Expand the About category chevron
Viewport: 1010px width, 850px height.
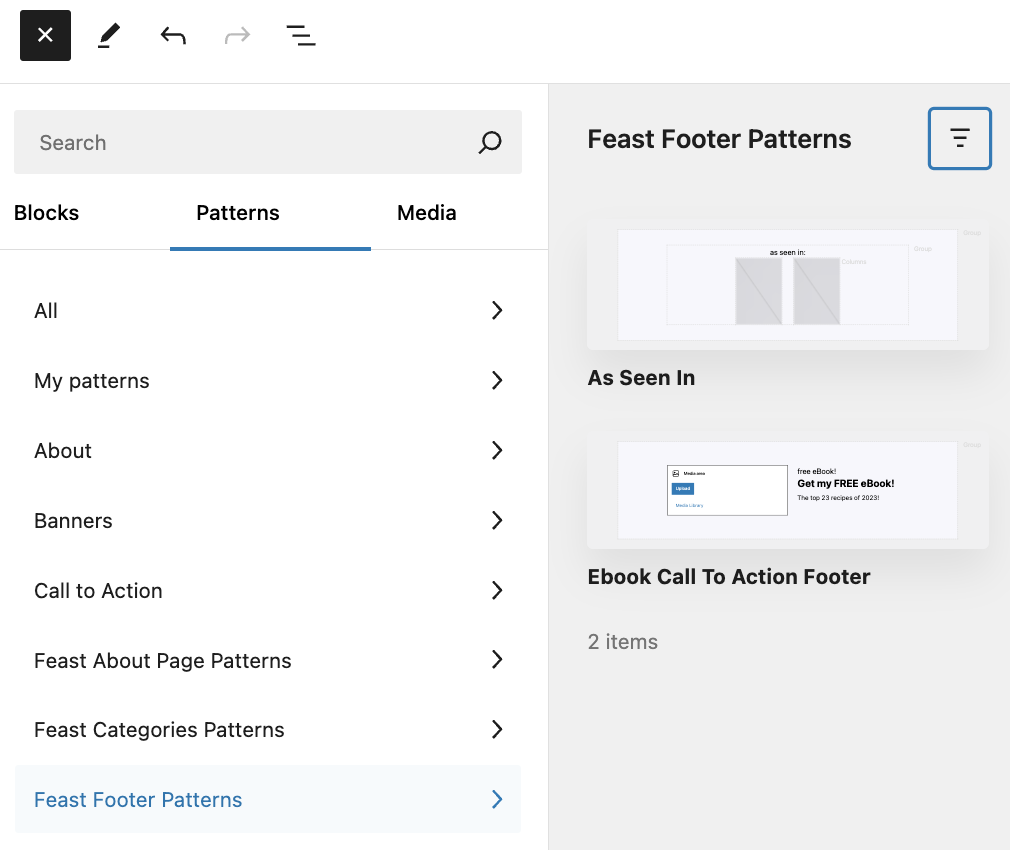pyautogui.click(x=497, y=451)
